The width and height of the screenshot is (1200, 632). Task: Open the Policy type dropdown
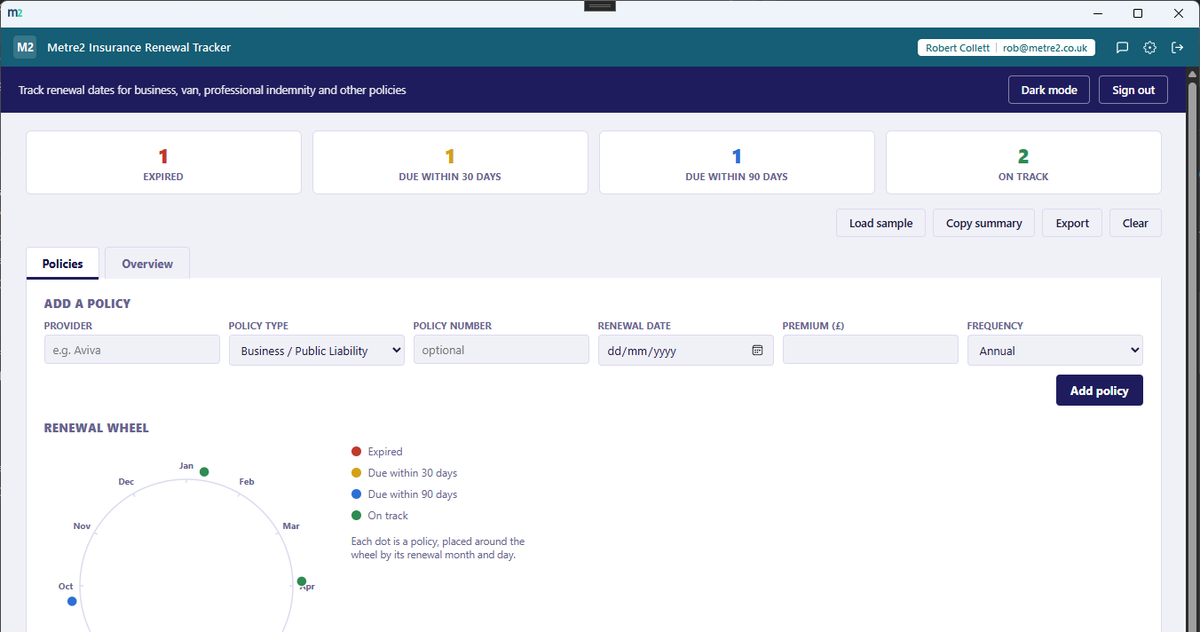[x=317, y=350]
